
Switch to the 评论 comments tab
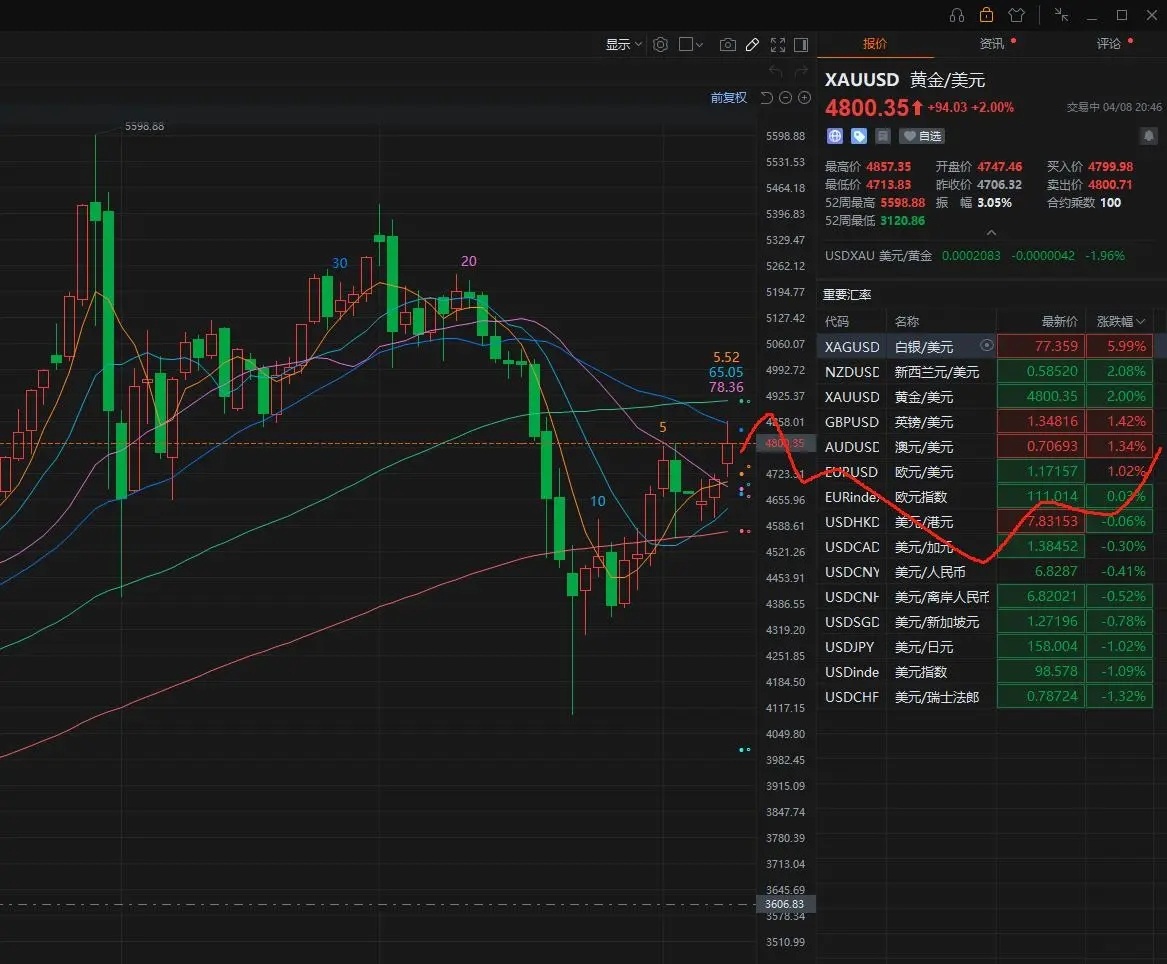(1109, 44)
